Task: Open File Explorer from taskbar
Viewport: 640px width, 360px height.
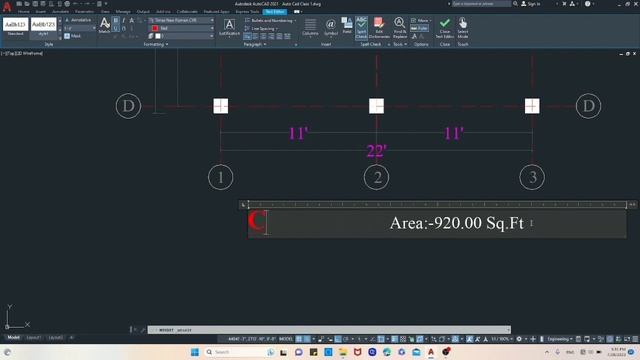Action: tap(343, 352)
